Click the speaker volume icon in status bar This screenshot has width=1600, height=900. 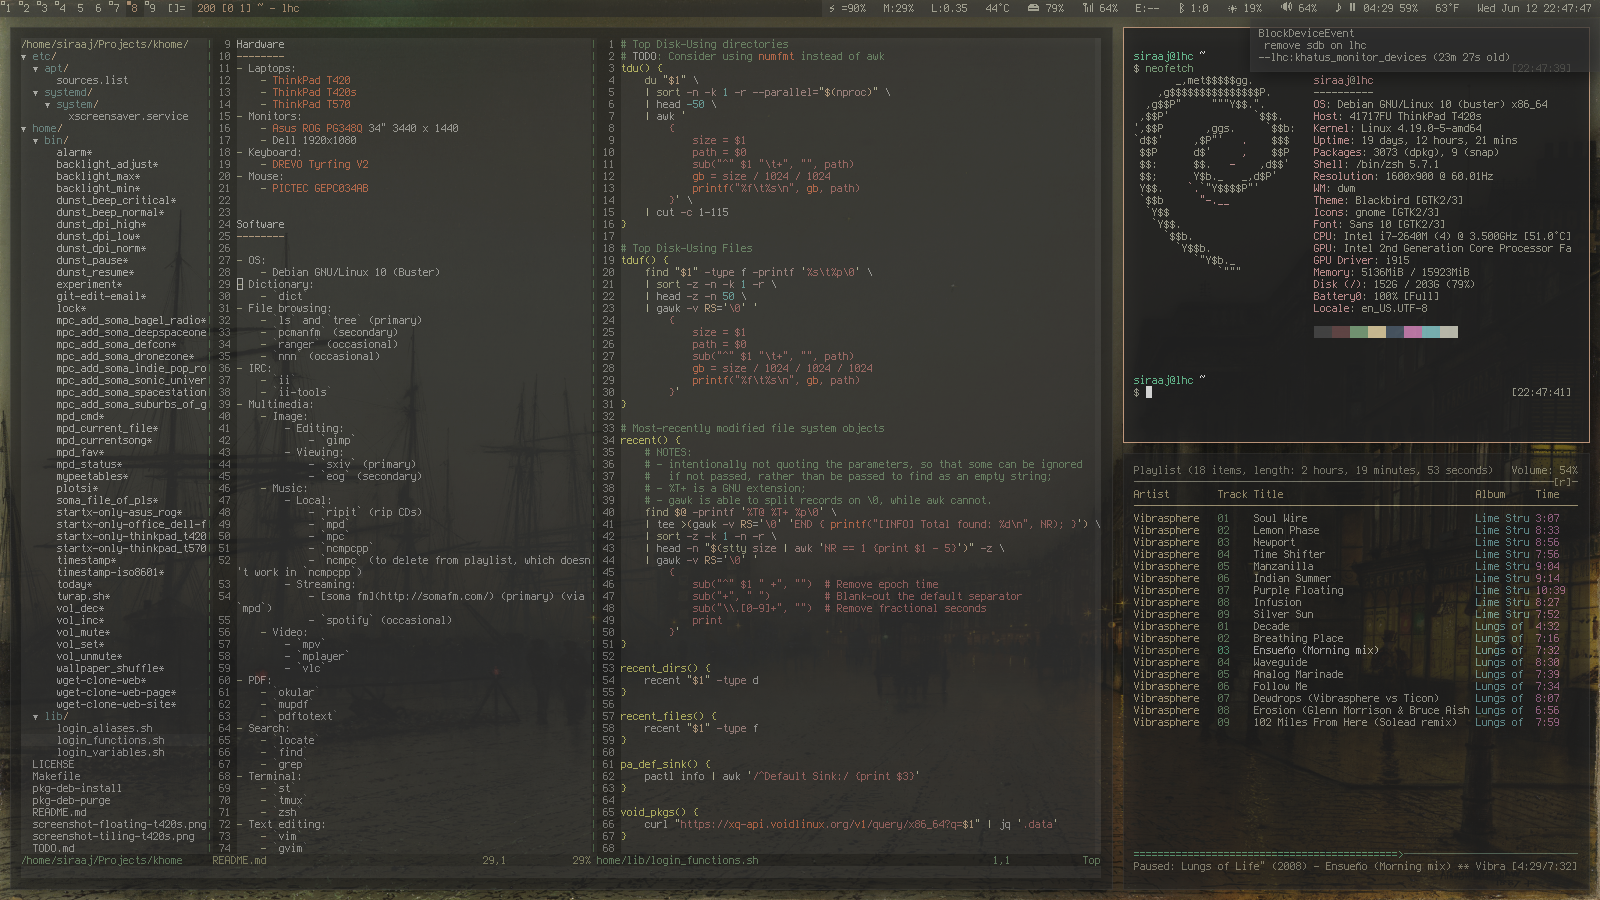click(x=1286, y=8)
